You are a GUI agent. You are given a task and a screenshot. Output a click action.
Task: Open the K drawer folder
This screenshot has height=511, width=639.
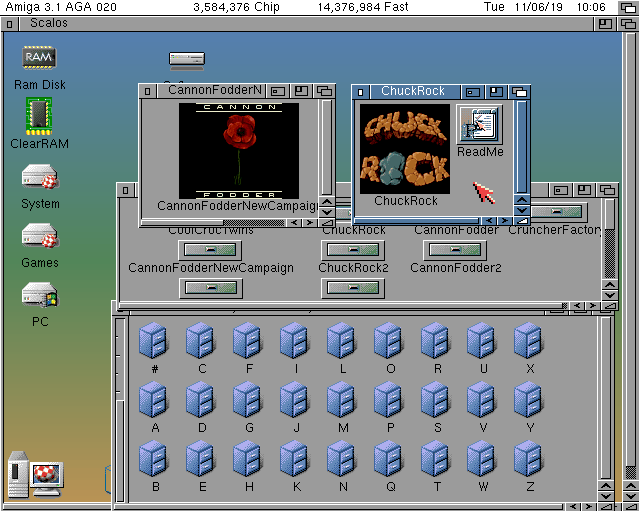[294, 458]
